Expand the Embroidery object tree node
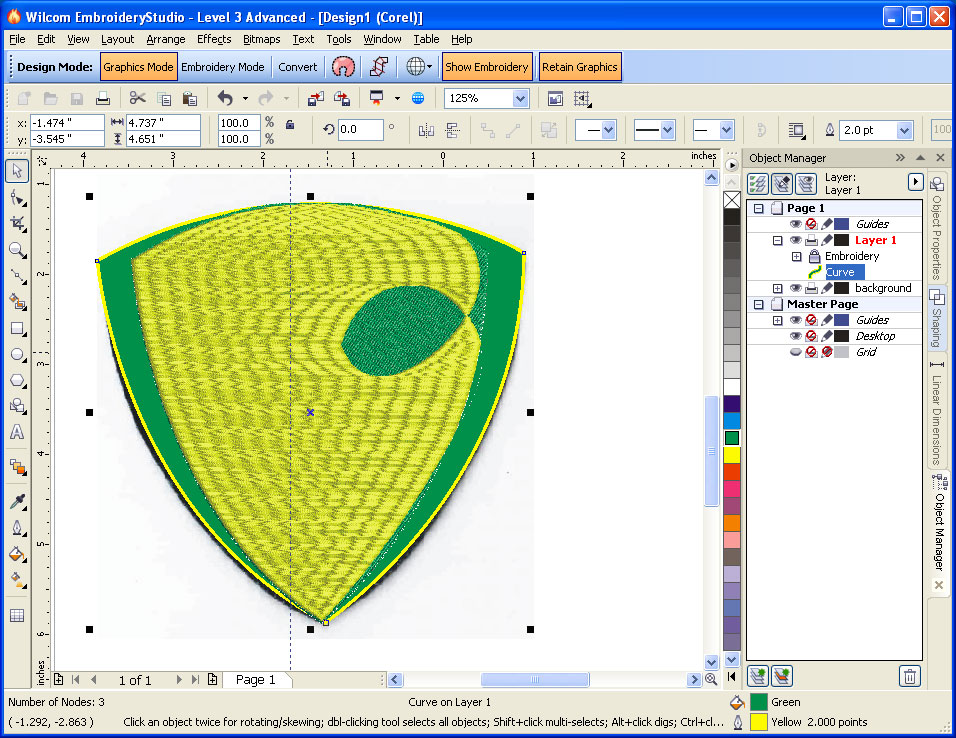956x738 pixels. click(796, 256)
